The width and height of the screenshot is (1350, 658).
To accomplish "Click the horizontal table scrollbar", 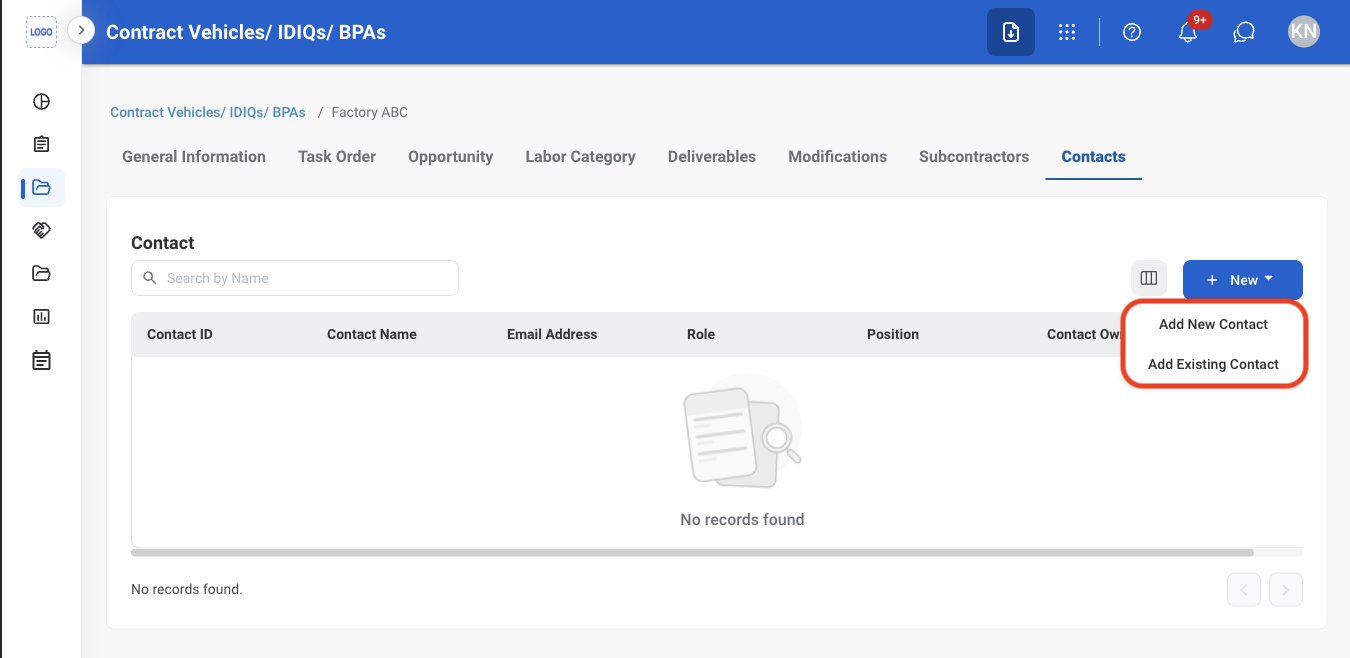I will point(692,552).
